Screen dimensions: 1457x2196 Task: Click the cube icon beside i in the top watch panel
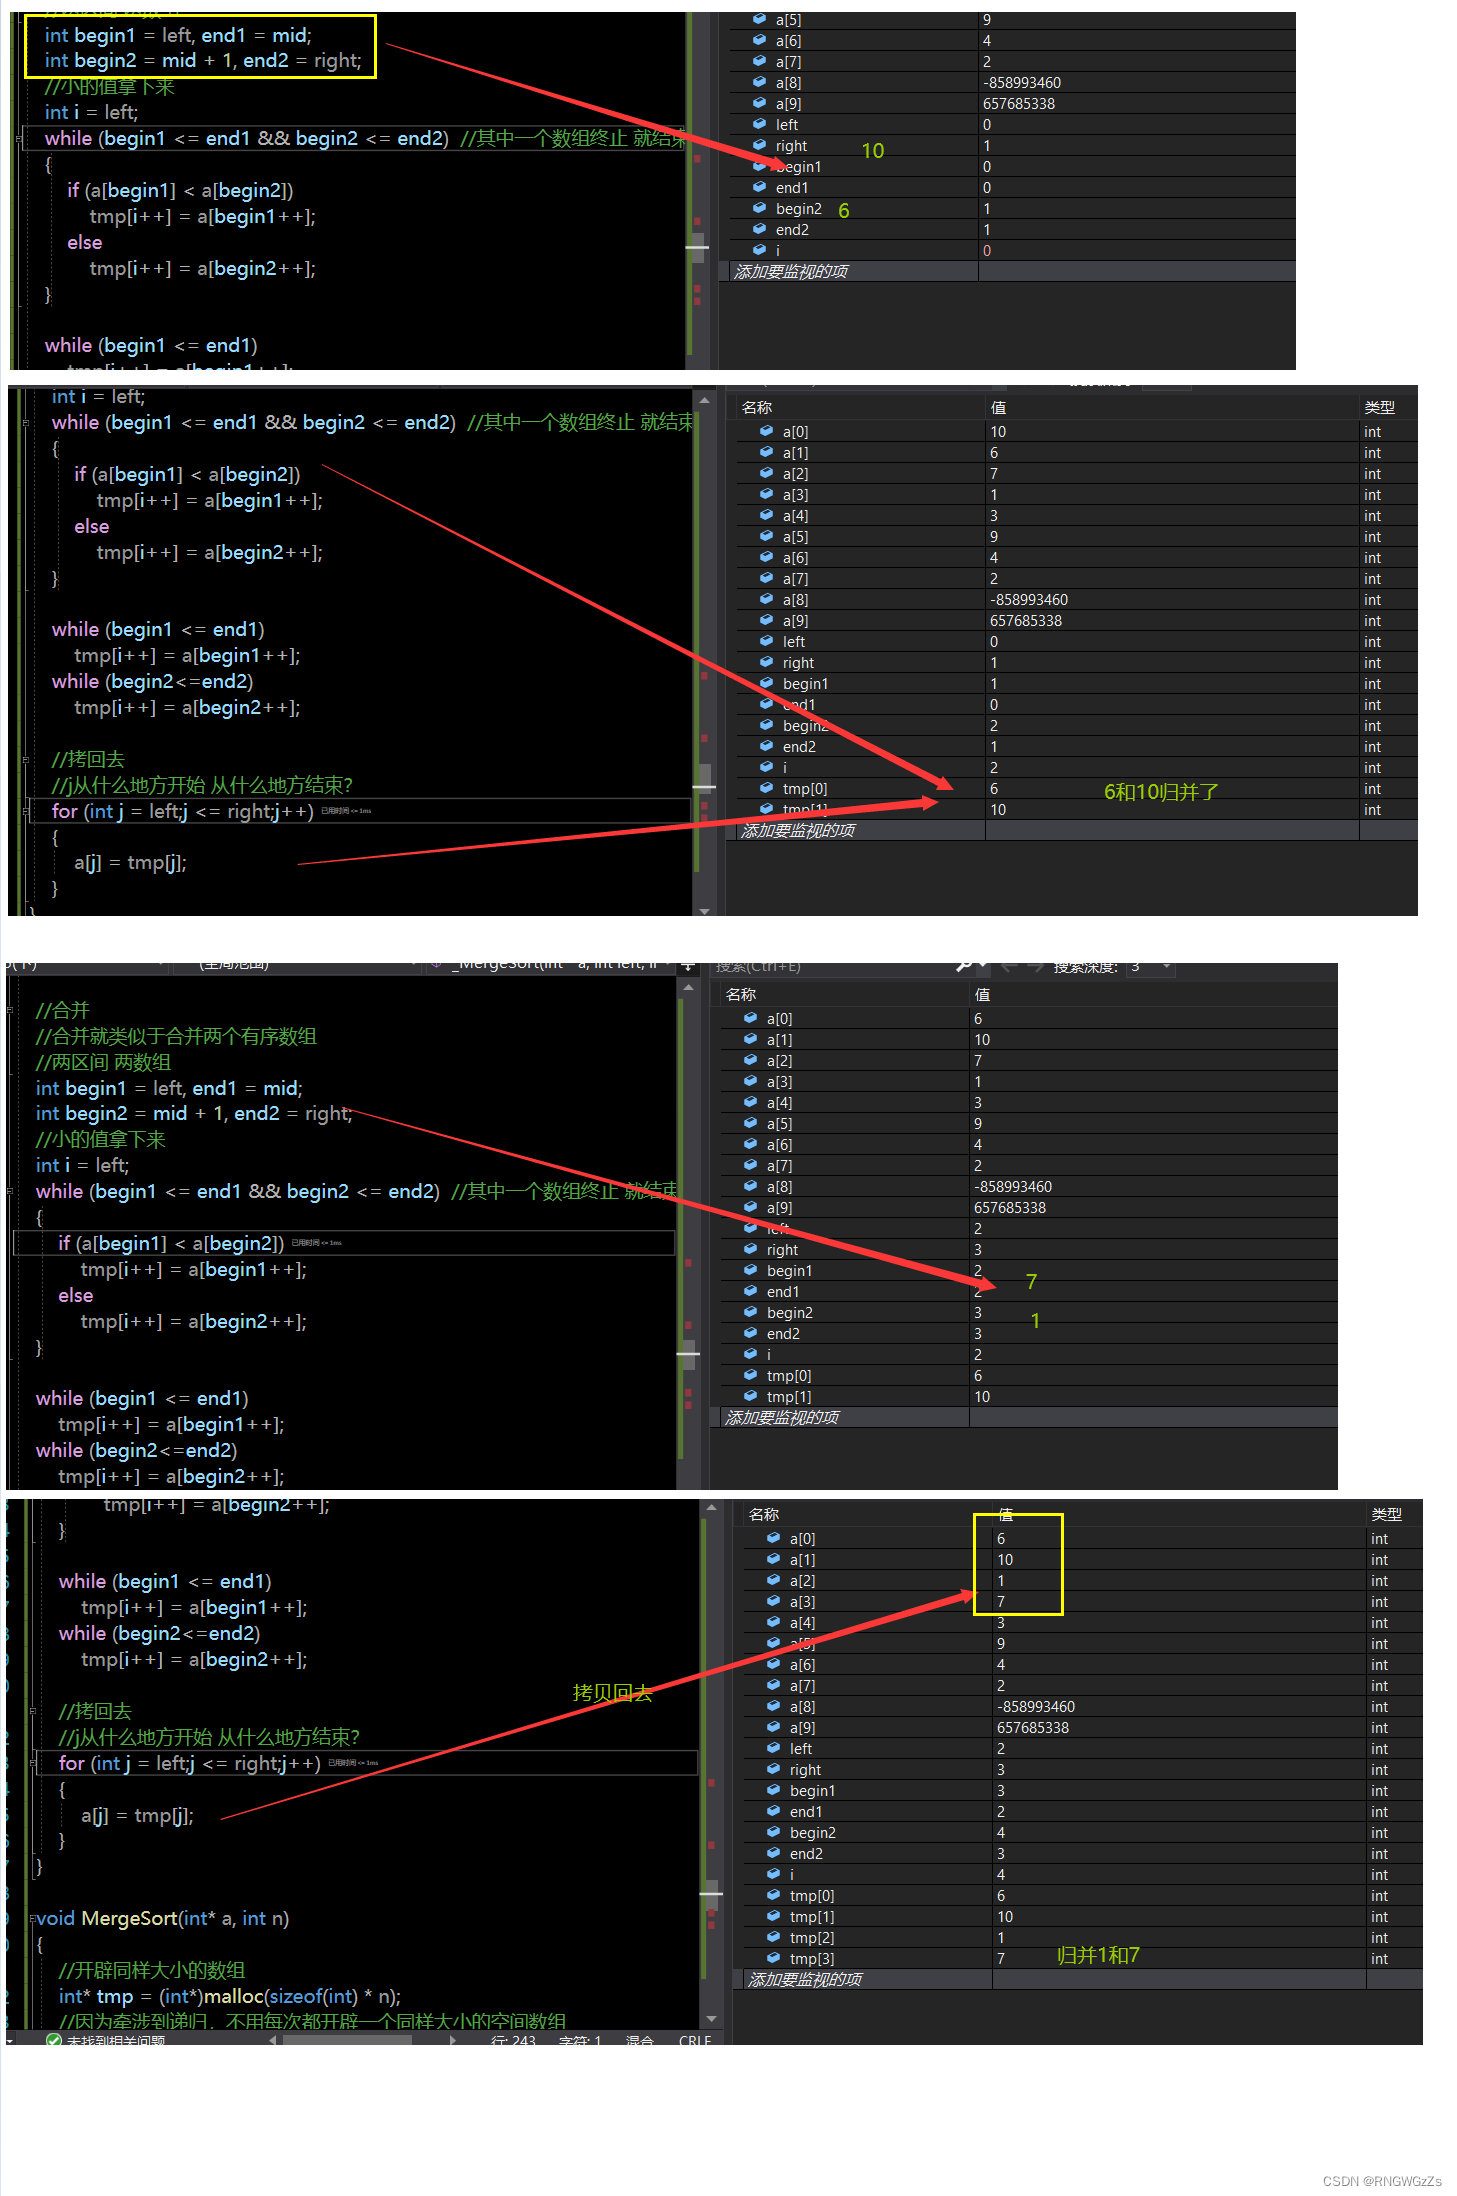pyautogui.click(x=759, y=250)
